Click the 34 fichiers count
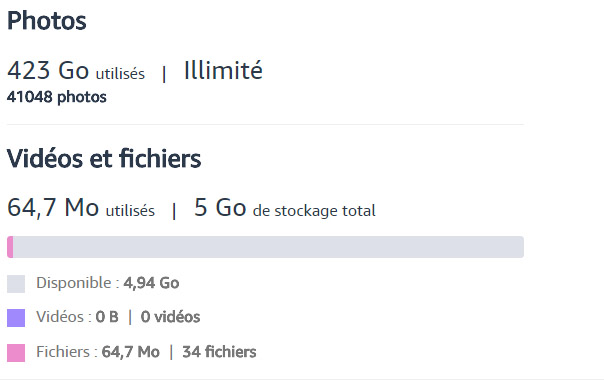Viewport: 604px width, 392px height. click(219, 352)
